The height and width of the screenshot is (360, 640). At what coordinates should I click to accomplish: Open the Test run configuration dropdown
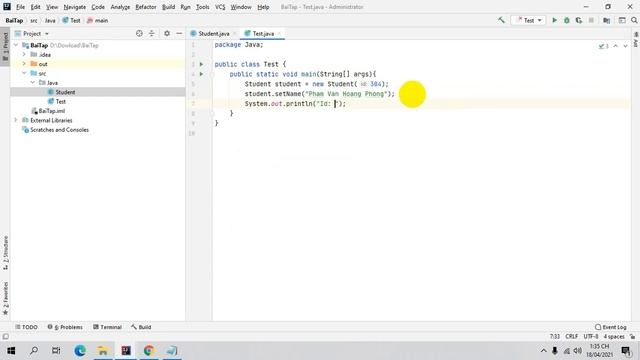pos(528,20)
